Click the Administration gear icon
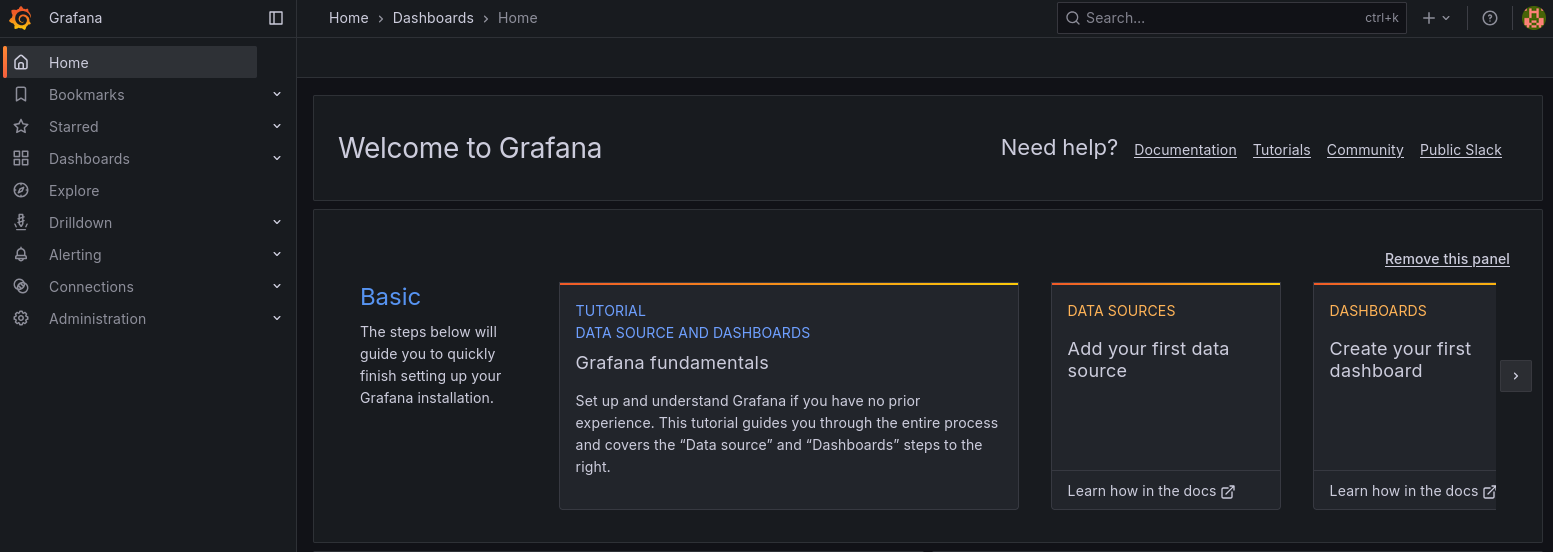The height and width of the screenshot is (552, 1553). pyautogui.click(x=21, y=319)
